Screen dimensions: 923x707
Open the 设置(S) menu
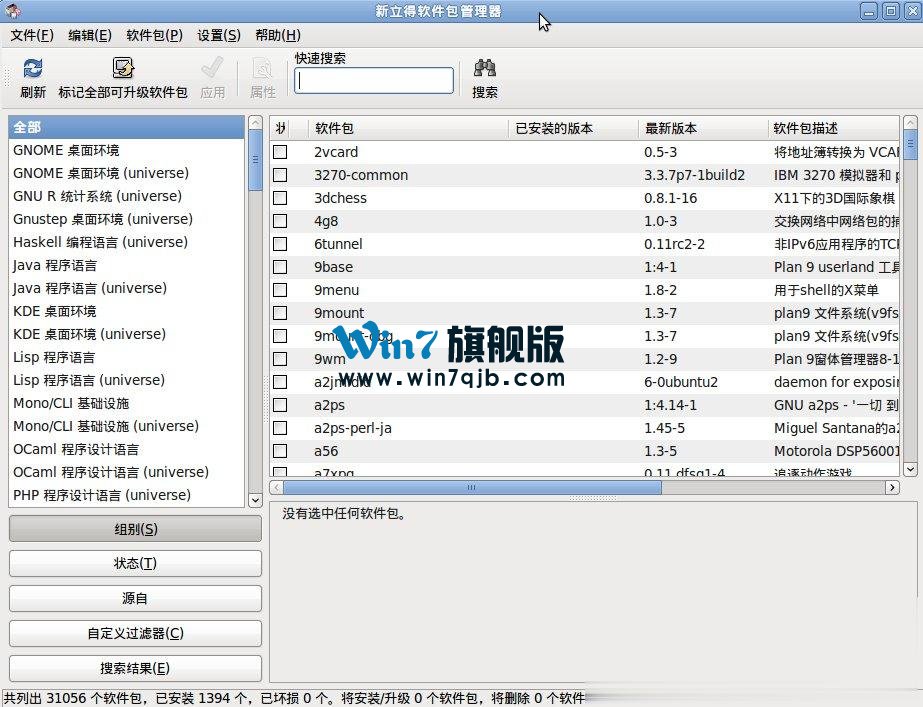click(x=218, y=35)
